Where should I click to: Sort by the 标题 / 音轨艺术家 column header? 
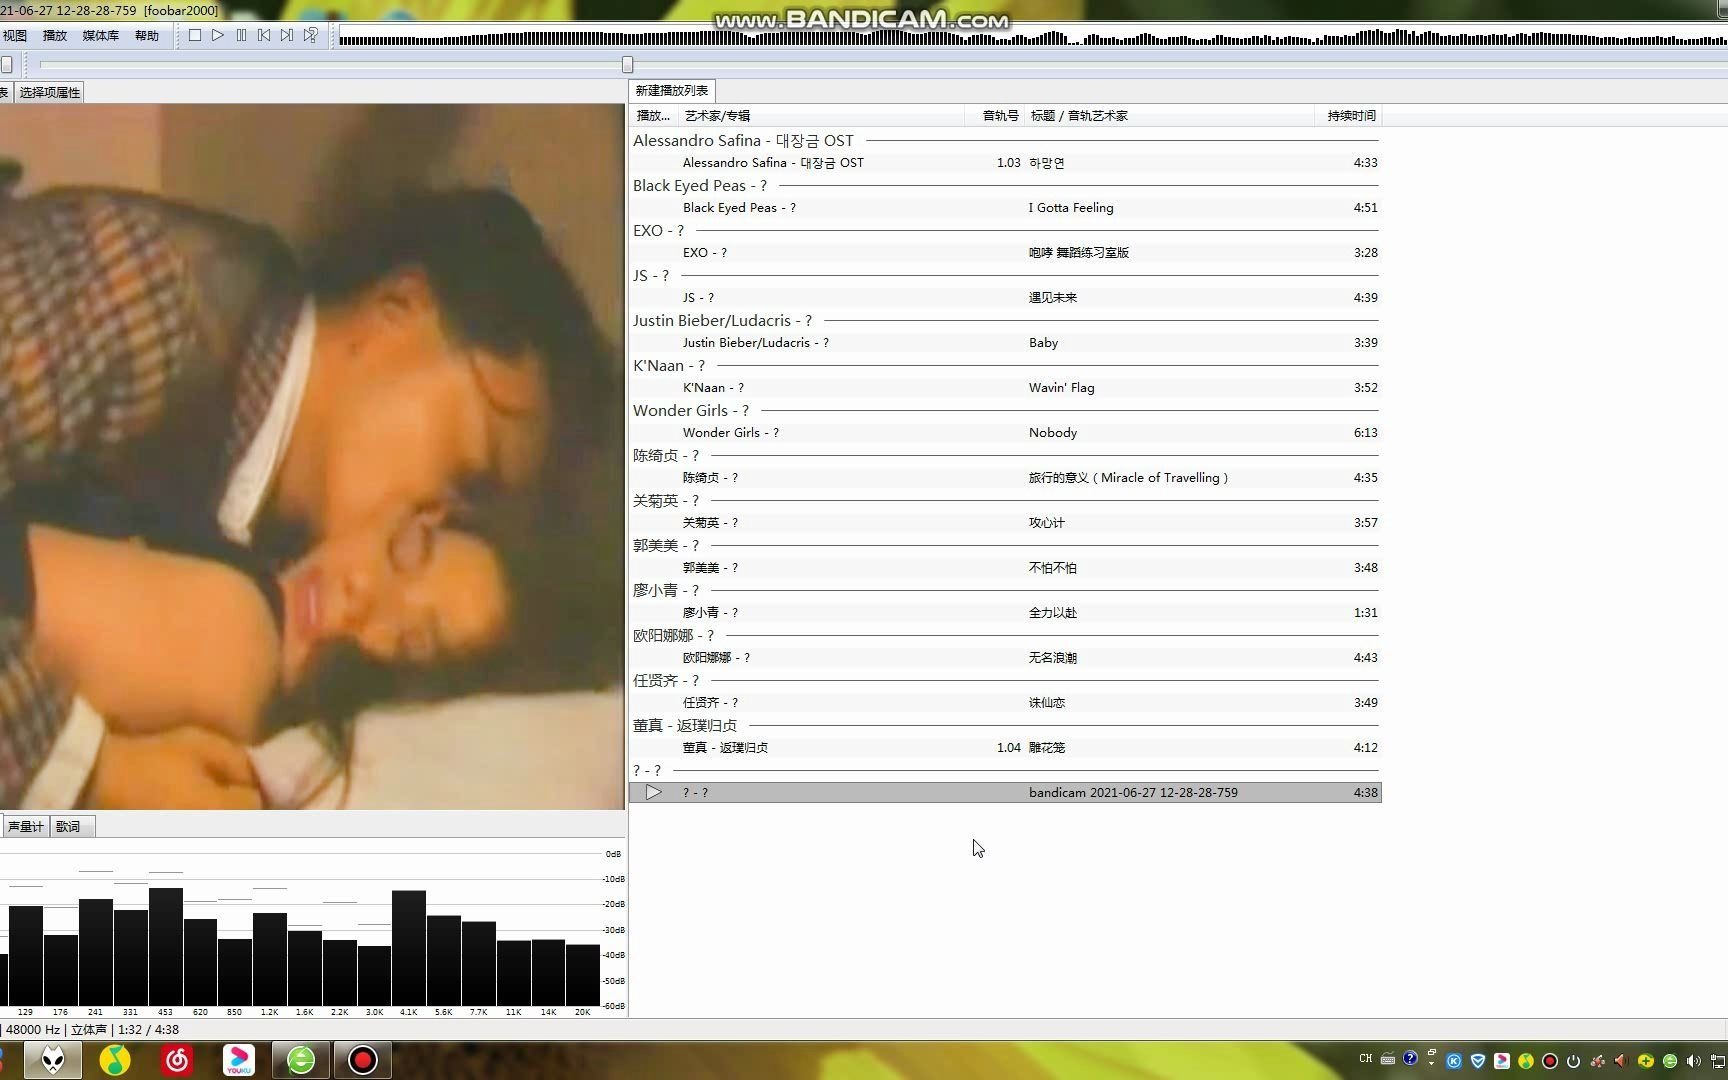(1170, 115)
